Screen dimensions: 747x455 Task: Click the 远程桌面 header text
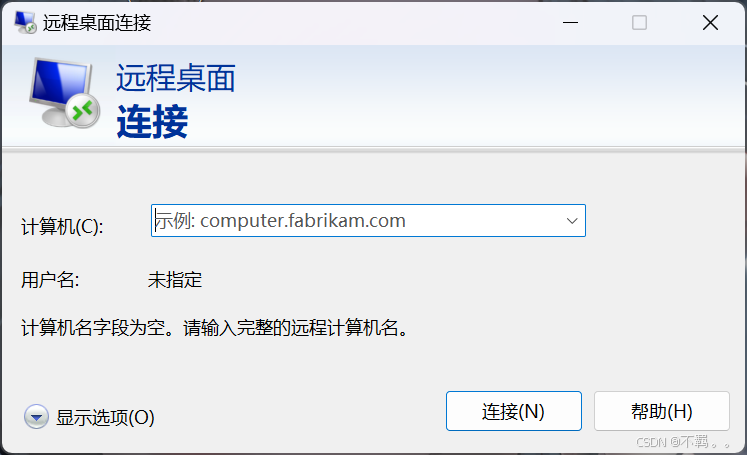(176, 78)
